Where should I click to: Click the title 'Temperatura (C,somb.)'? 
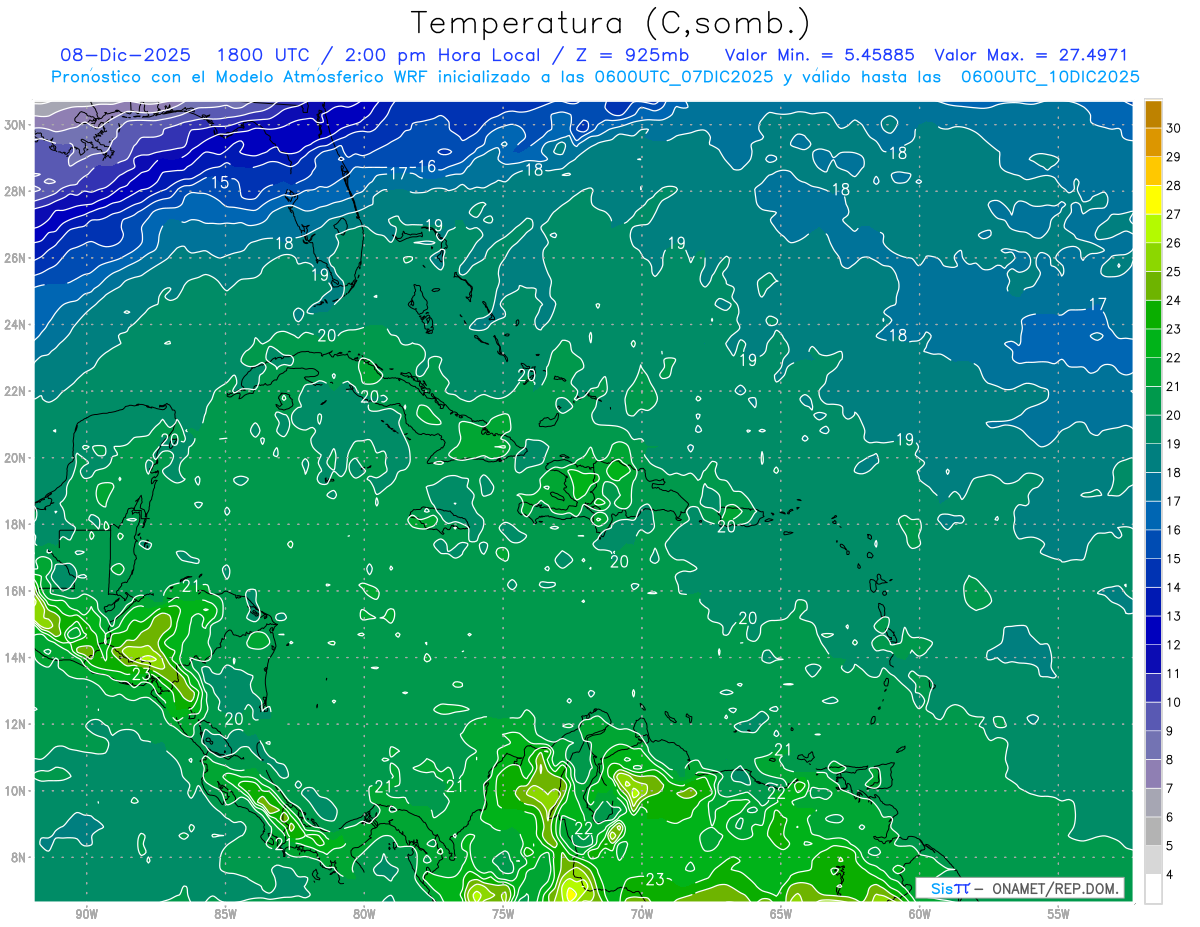(611, 23)
